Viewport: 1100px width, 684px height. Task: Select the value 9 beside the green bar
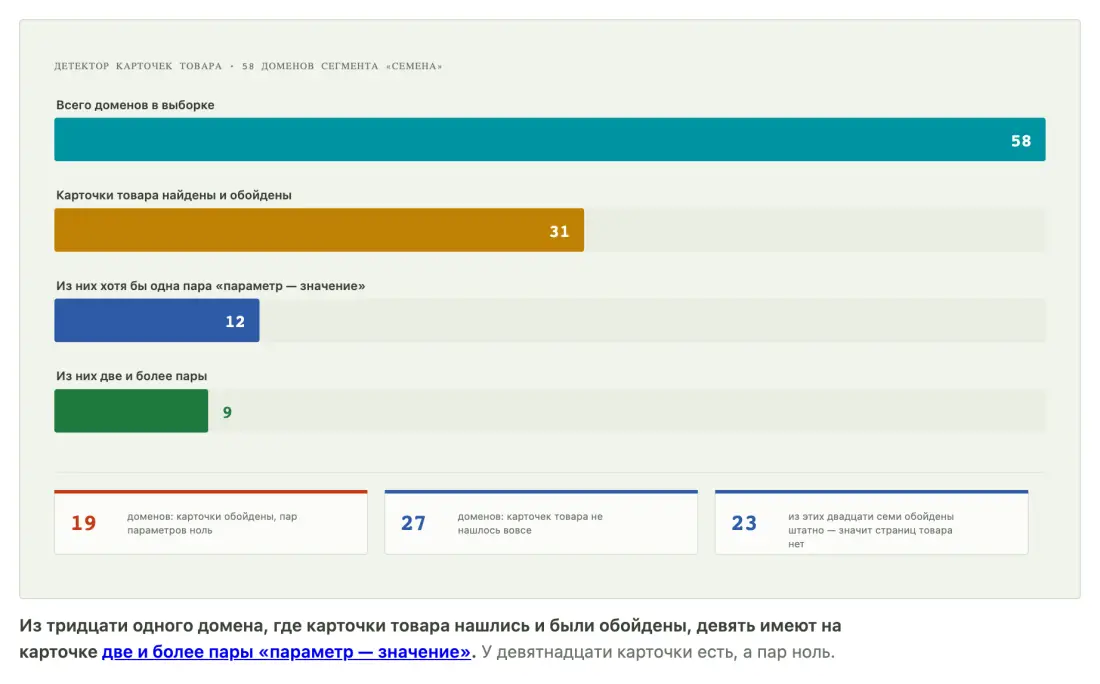pos(227,413)
